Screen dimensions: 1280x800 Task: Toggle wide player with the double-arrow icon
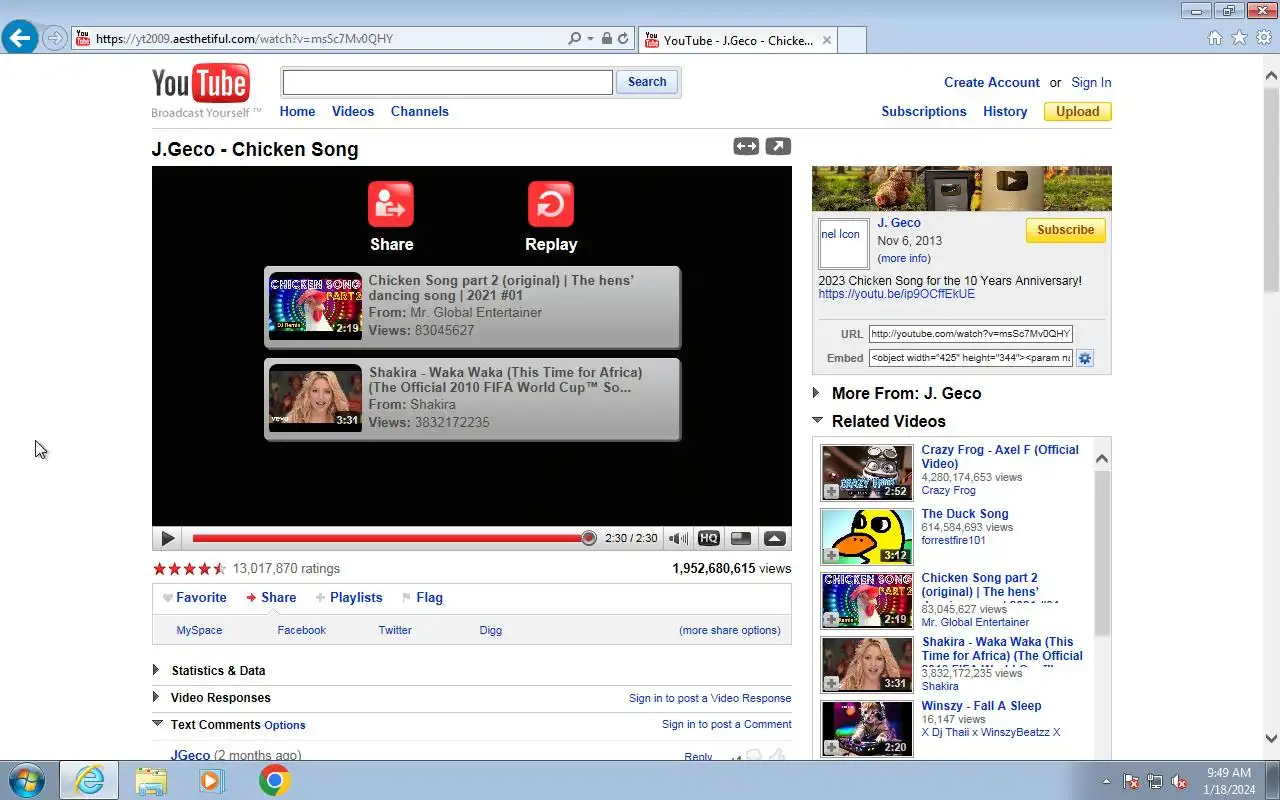click(x=746, y=146)
